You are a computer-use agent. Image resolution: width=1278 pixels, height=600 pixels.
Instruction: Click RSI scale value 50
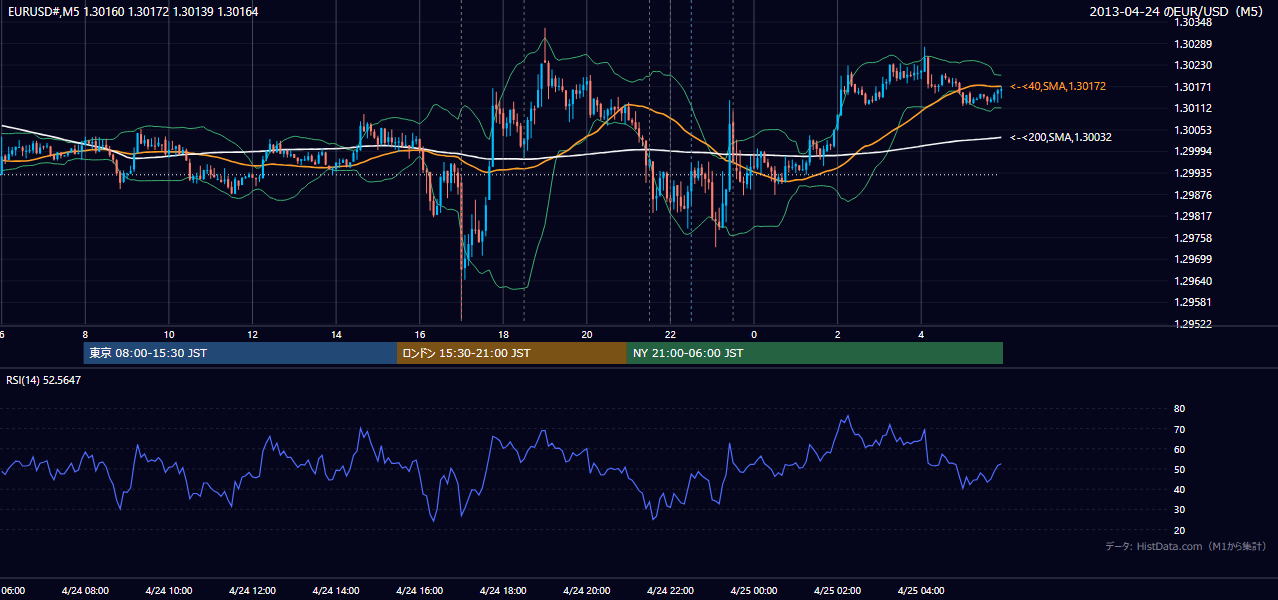(x=1179, y=469)
